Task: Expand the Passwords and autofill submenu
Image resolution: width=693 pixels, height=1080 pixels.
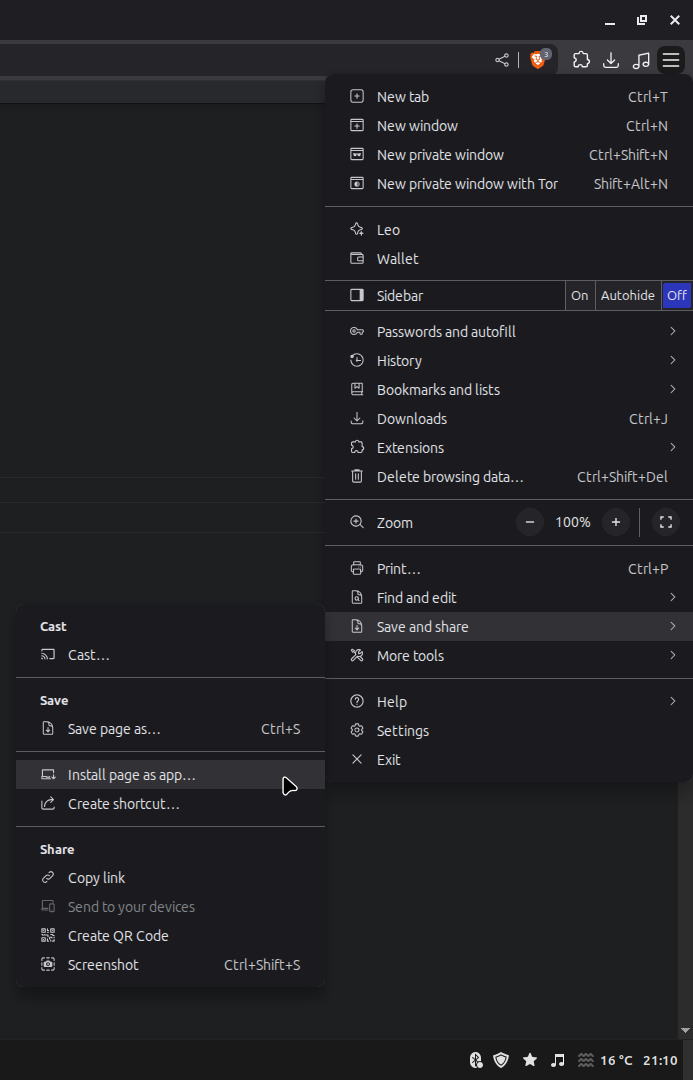Action: pyautogui.click(x=509, y=332)
